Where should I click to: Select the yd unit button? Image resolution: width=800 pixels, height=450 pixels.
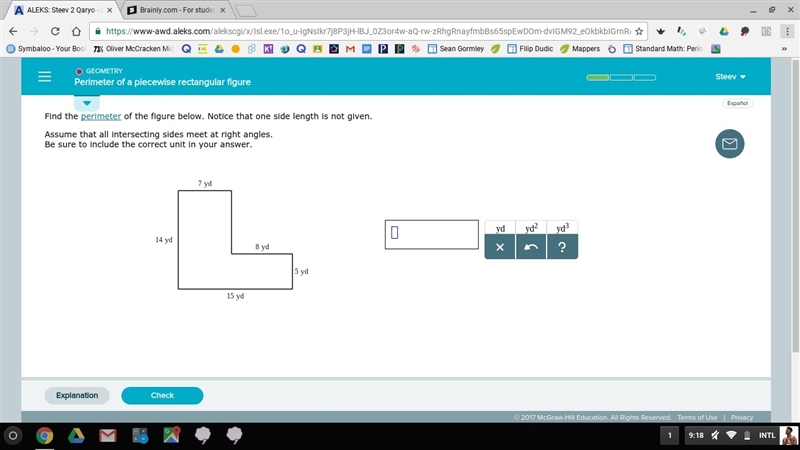500,228
